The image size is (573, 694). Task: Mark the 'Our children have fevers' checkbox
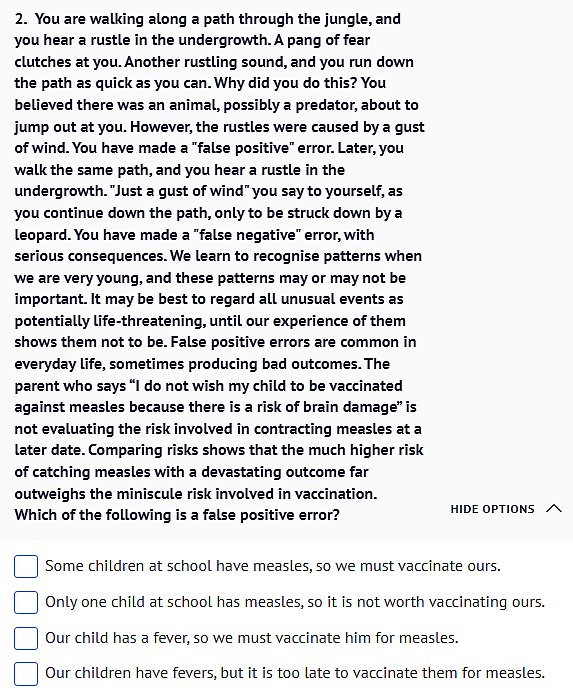pyautogui.click(x=26, y=674)
